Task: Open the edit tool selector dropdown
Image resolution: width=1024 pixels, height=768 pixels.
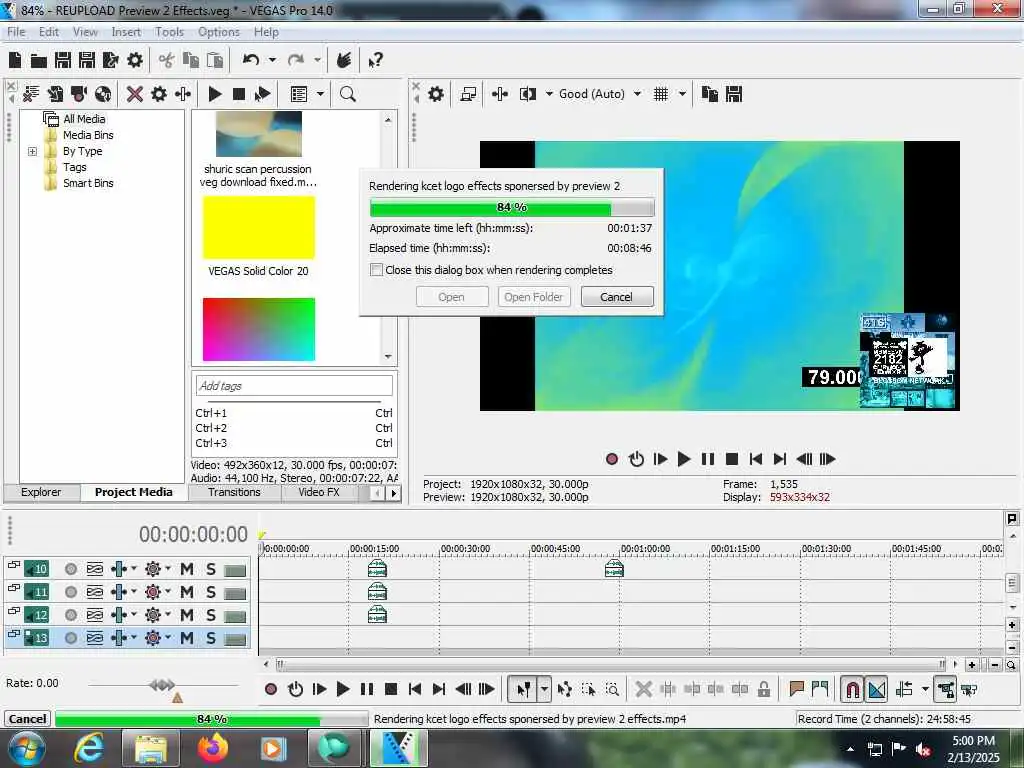Action: pos(544,689)
